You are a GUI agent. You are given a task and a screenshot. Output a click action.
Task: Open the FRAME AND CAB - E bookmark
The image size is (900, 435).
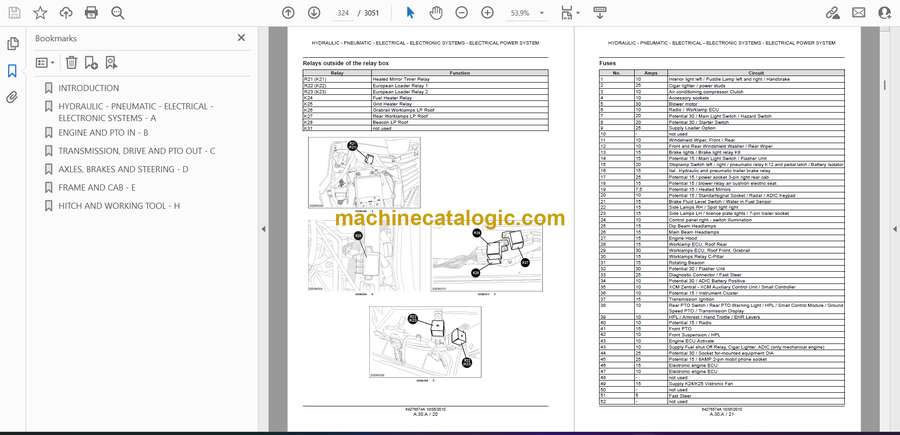point(97,188)
